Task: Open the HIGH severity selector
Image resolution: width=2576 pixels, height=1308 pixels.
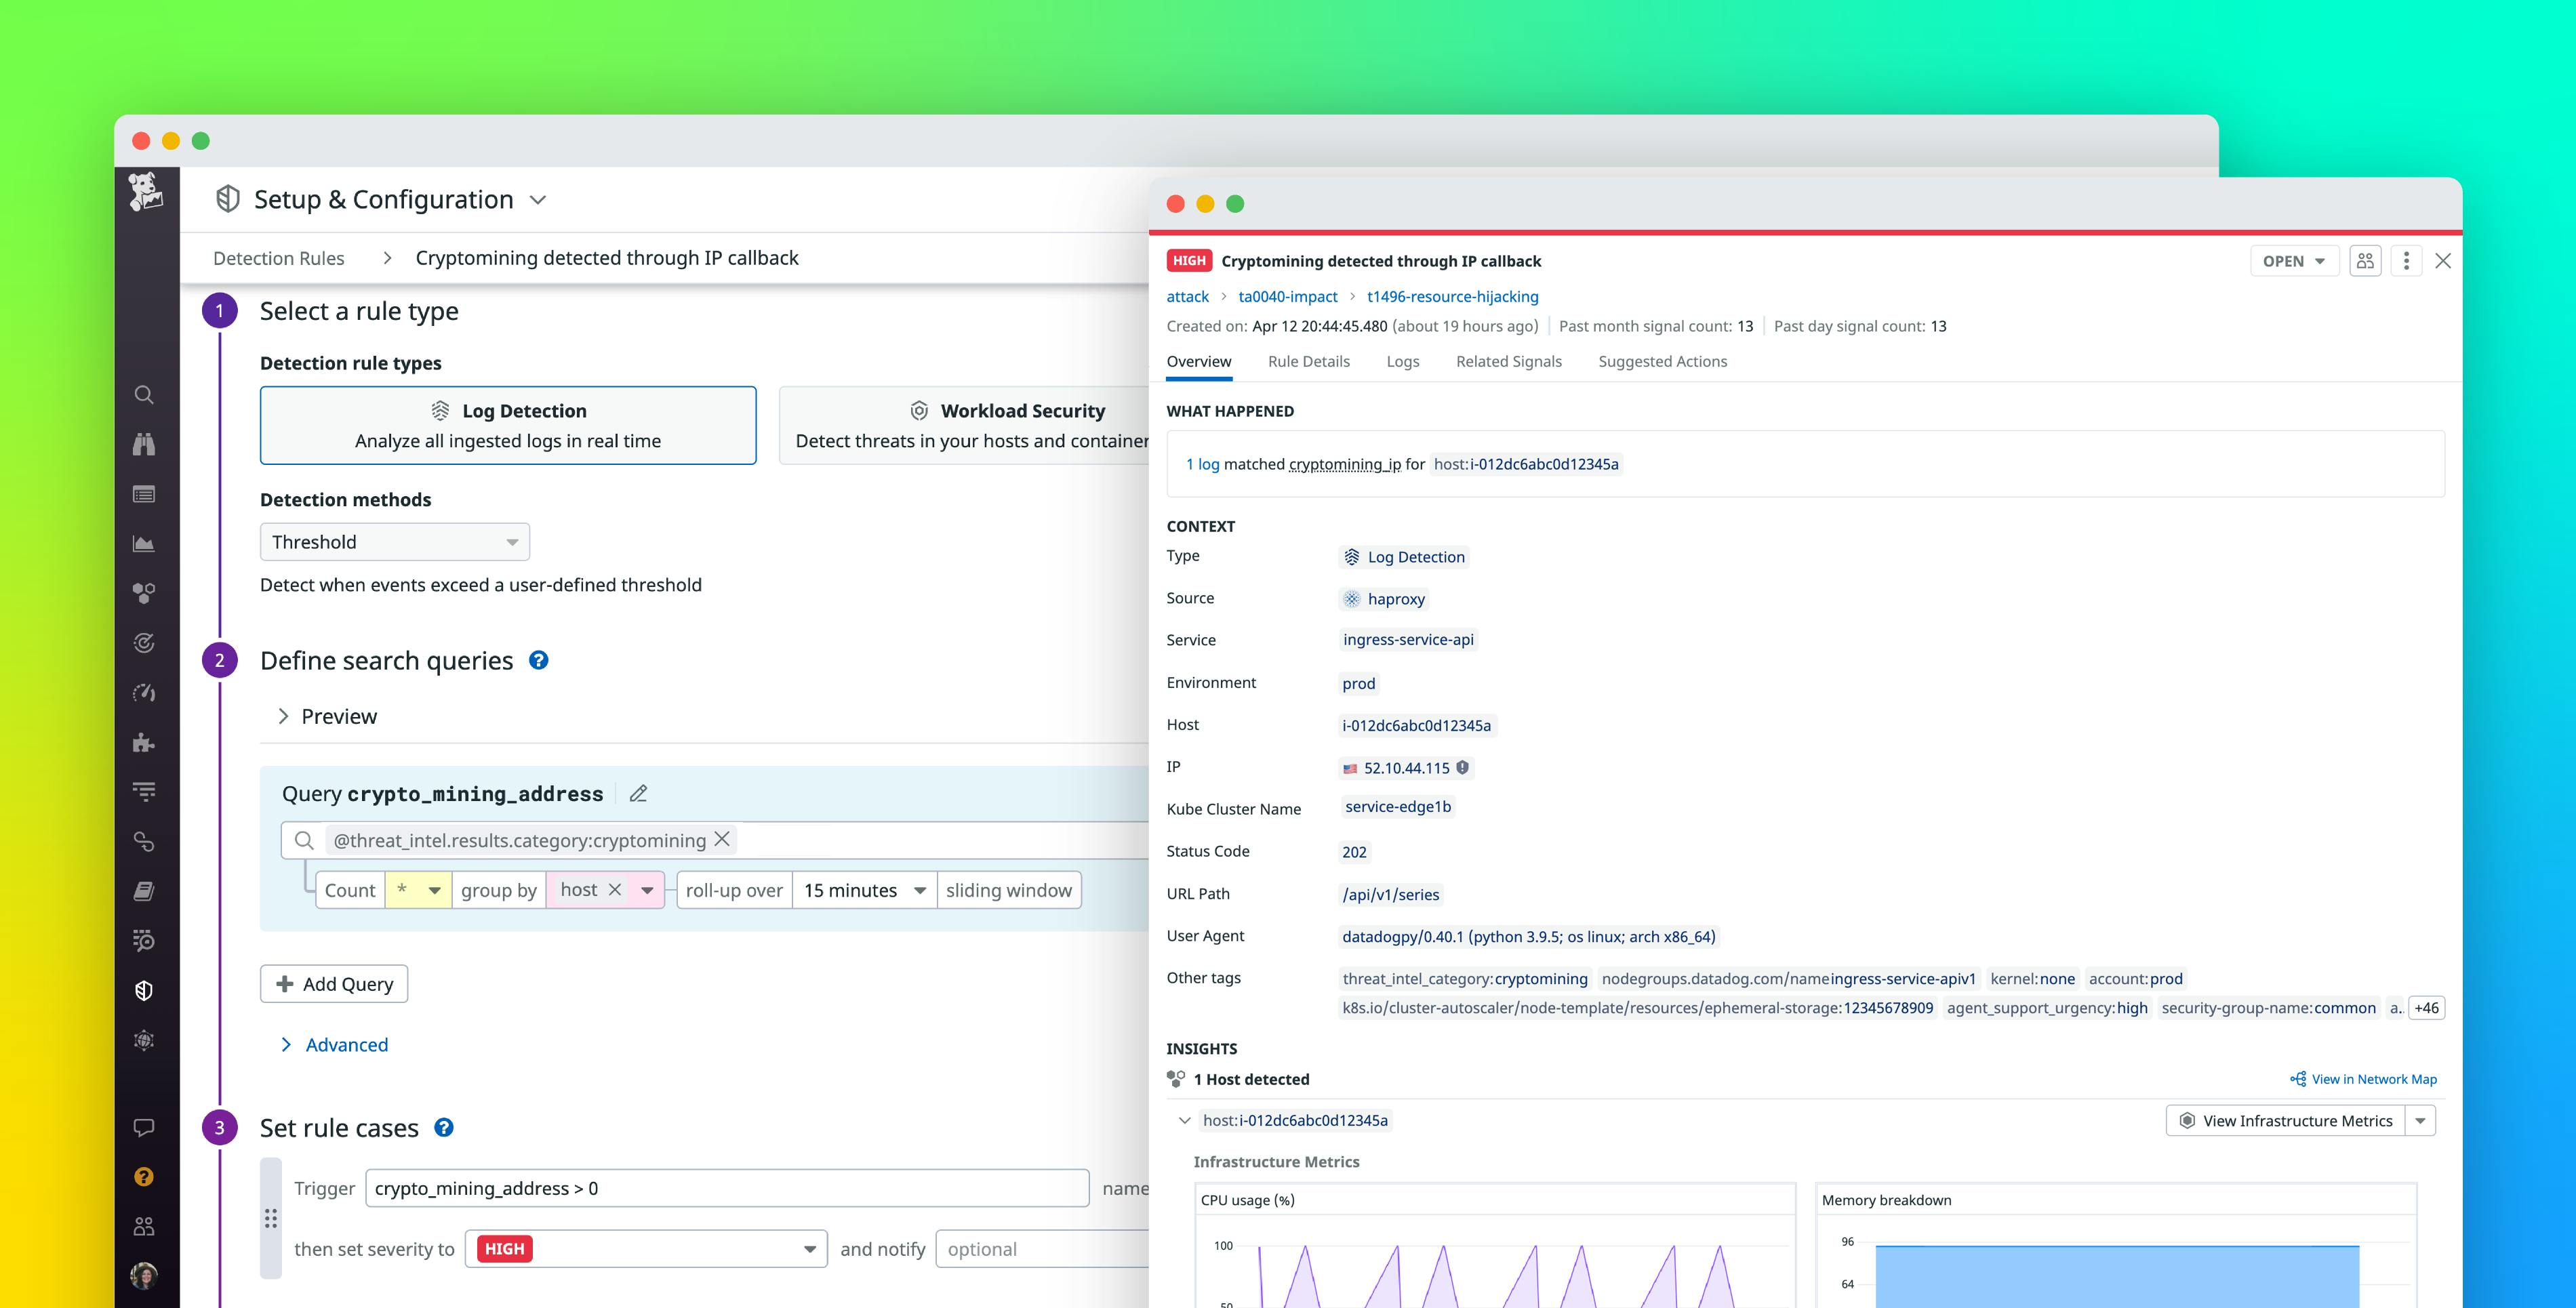Action: [x=645, y=1248]
